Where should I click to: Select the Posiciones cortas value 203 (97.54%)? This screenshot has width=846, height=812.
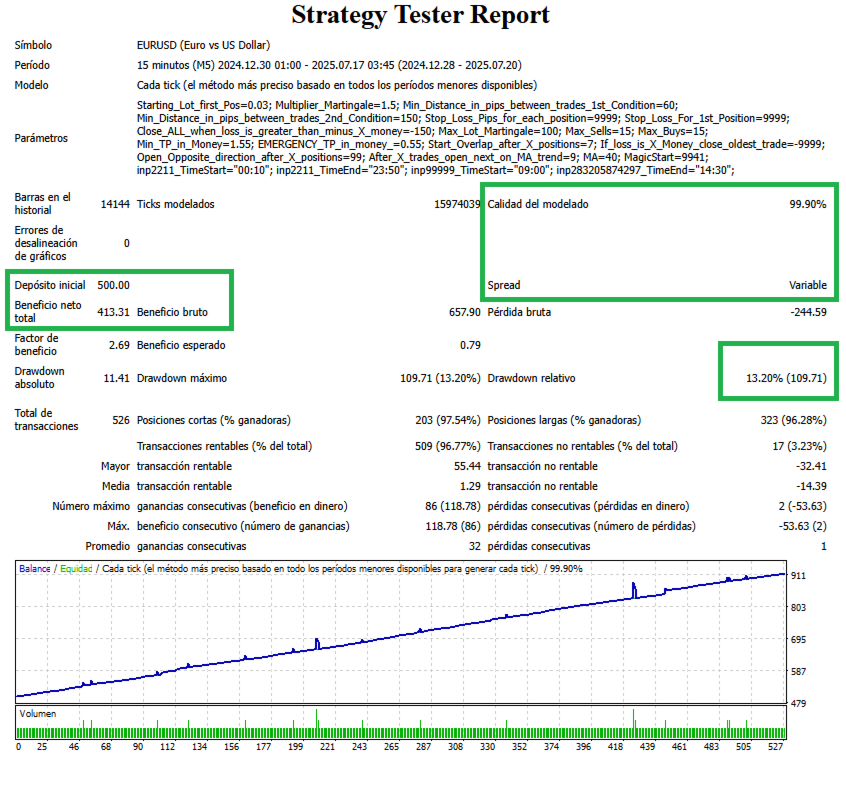[x=448, y=420]
